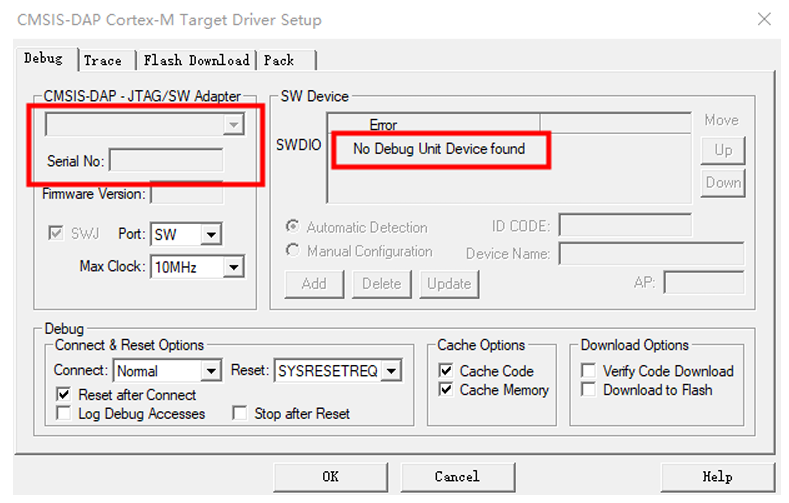Enable Stop after Reset

[240, 413]
